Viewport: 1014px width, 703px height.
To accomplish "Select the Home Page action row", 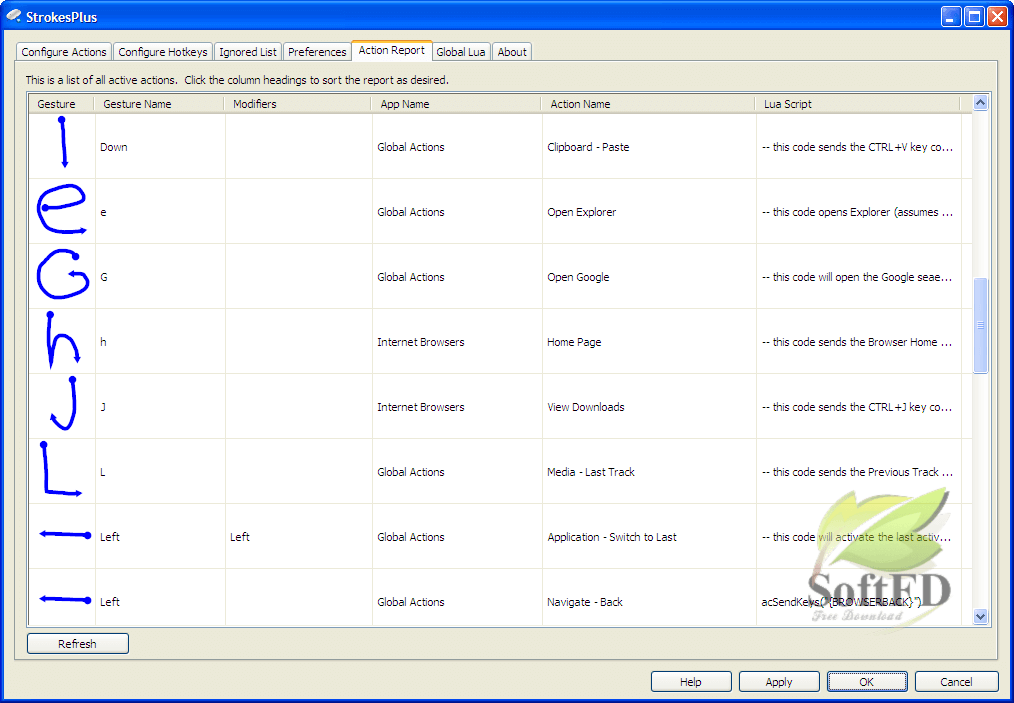I will coord(500,341).
